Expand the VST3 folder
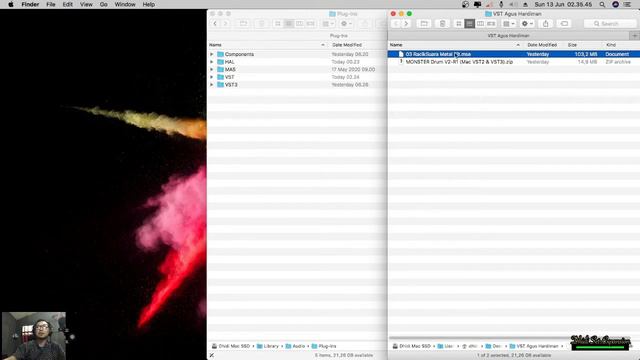 coord(211,85)
